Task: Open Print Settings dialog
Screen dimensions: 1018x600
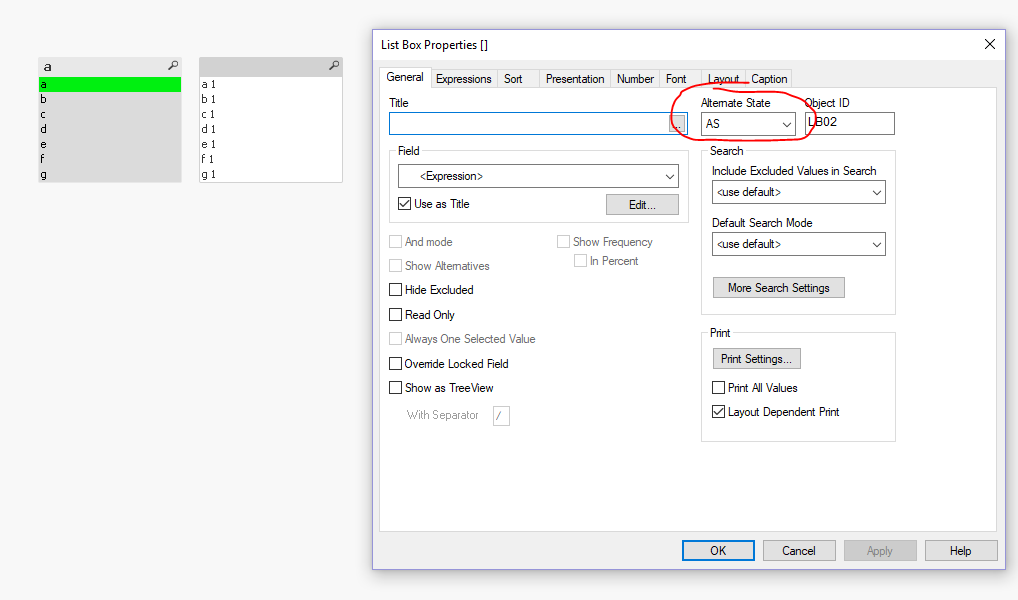Action: tap(756, 359)
